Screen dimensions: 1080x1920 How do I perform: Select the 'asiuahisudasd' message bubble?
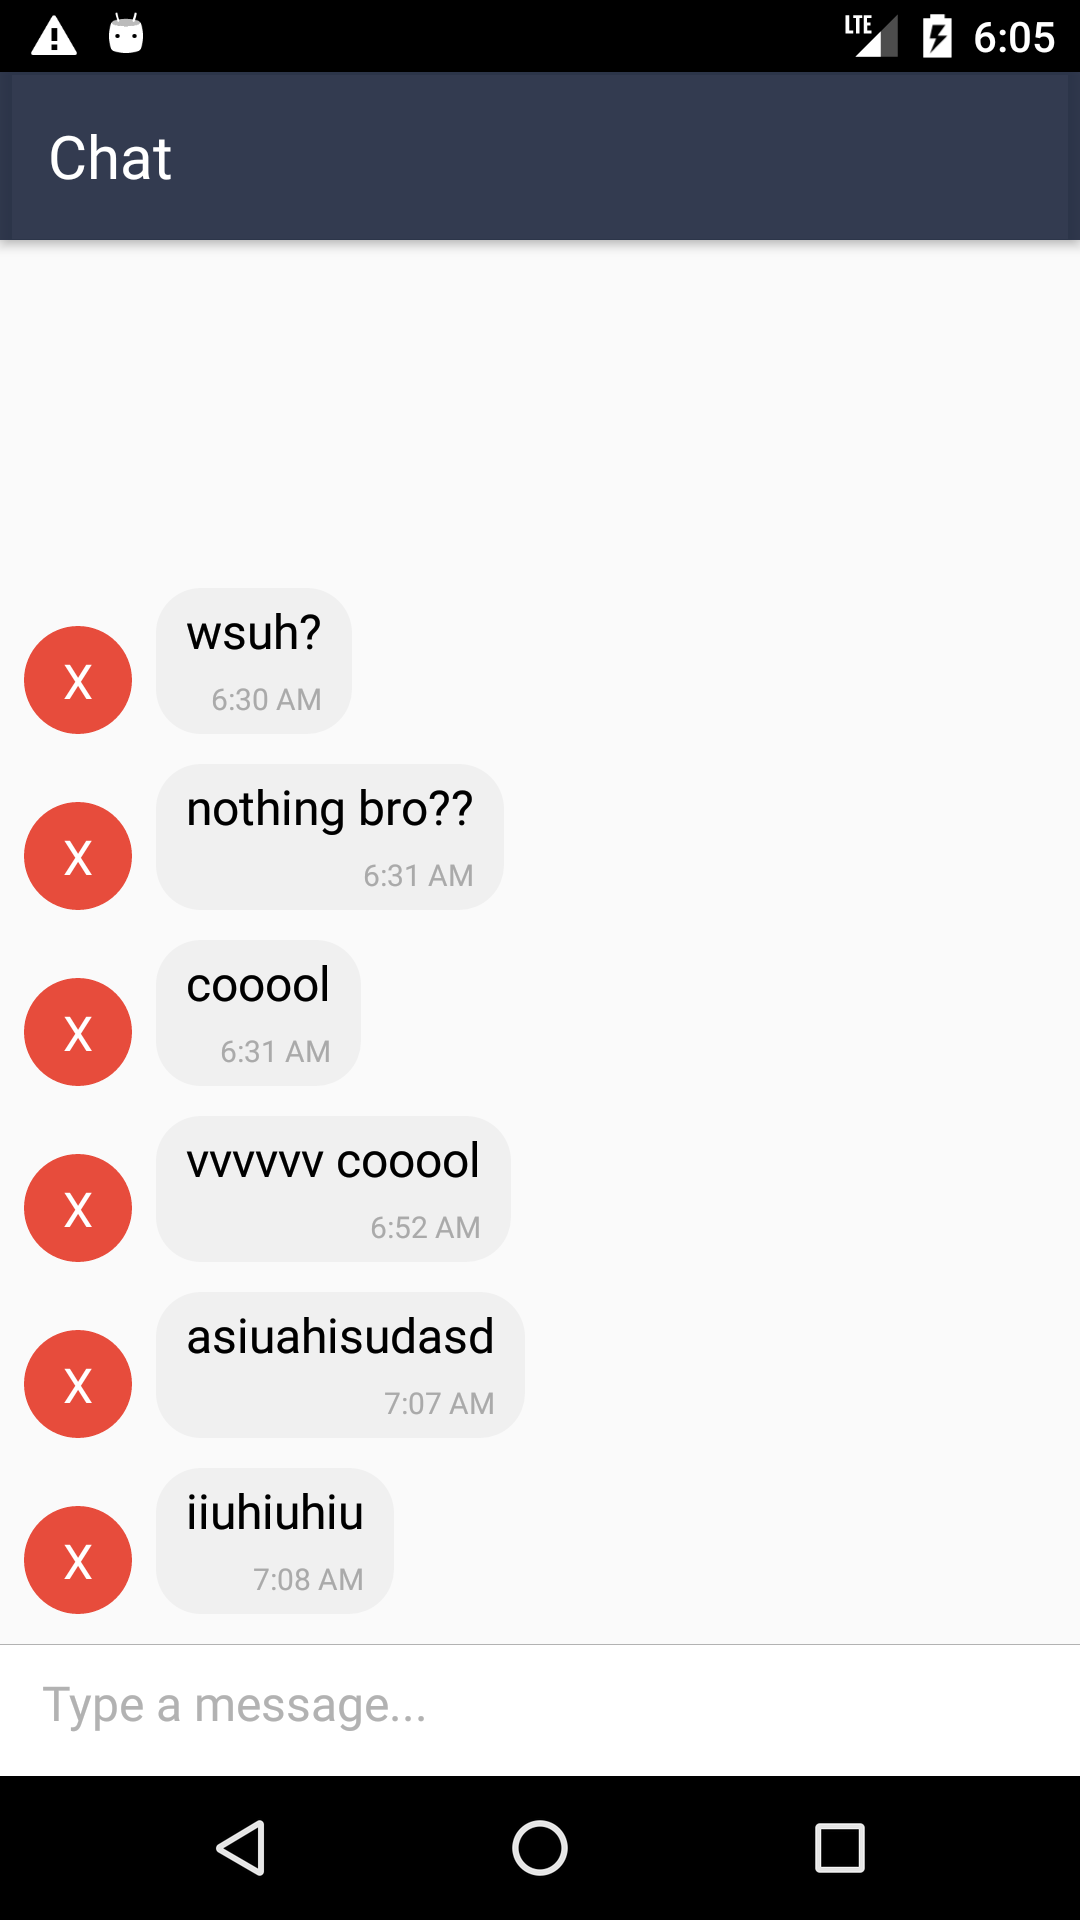340,1365
